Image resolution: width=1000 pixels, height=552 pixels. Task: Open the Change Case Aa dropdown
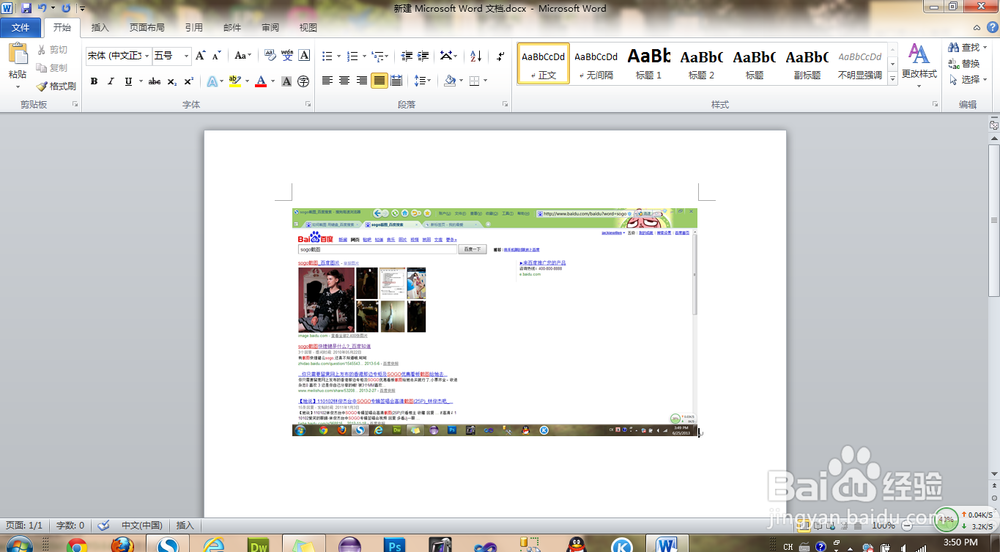[x=242, y=56]
